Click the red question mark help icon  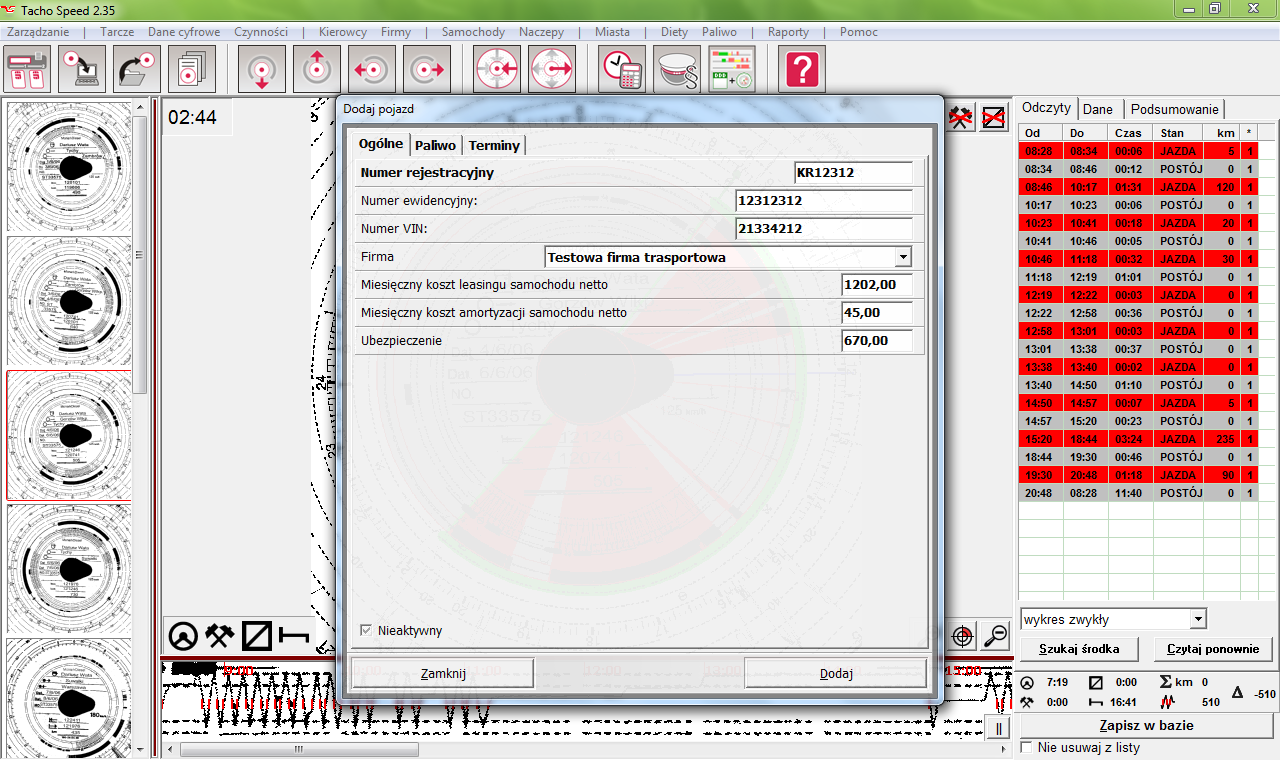click(x=801, y=70)
